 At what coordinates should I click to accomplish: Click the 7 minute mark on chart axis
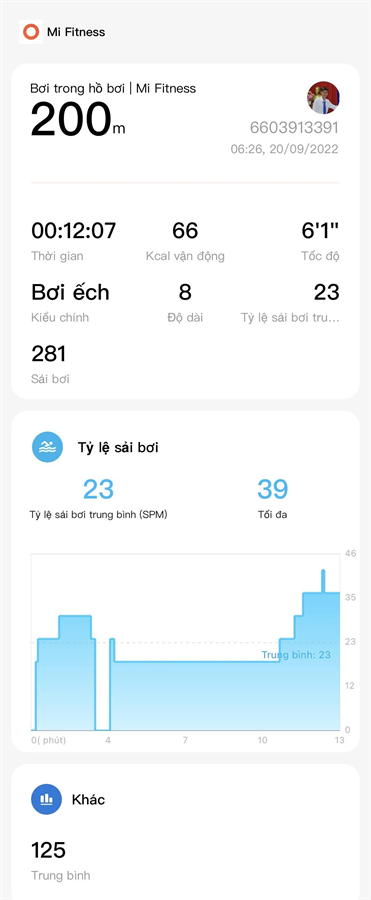[185, 740]
